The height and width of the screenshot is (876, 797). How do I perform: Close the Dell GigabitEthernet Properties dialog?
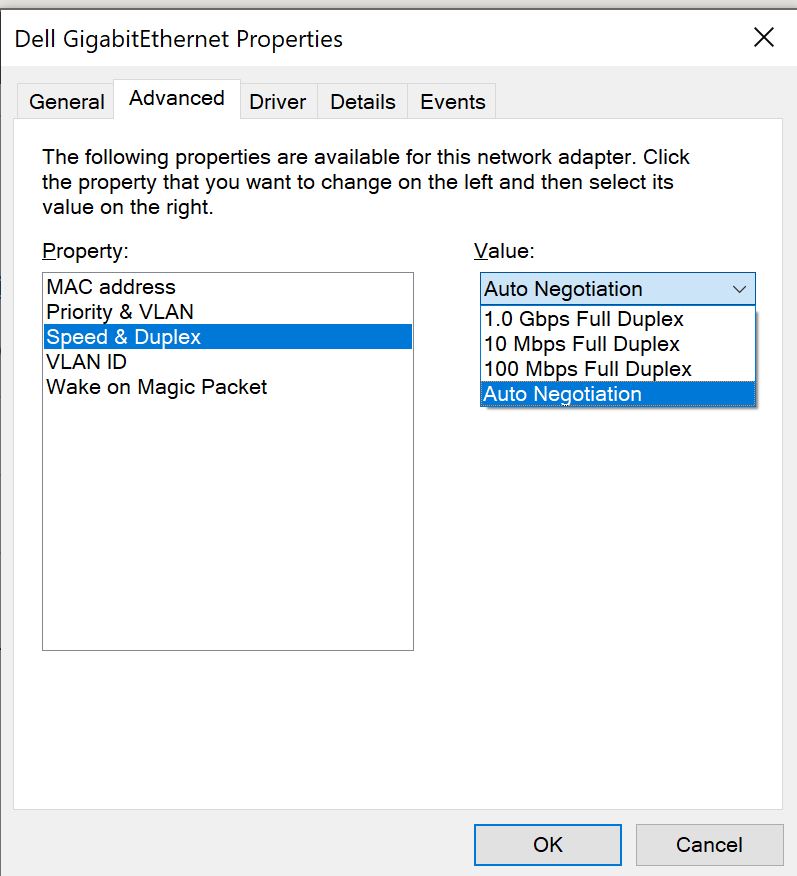tap(763, 38)
